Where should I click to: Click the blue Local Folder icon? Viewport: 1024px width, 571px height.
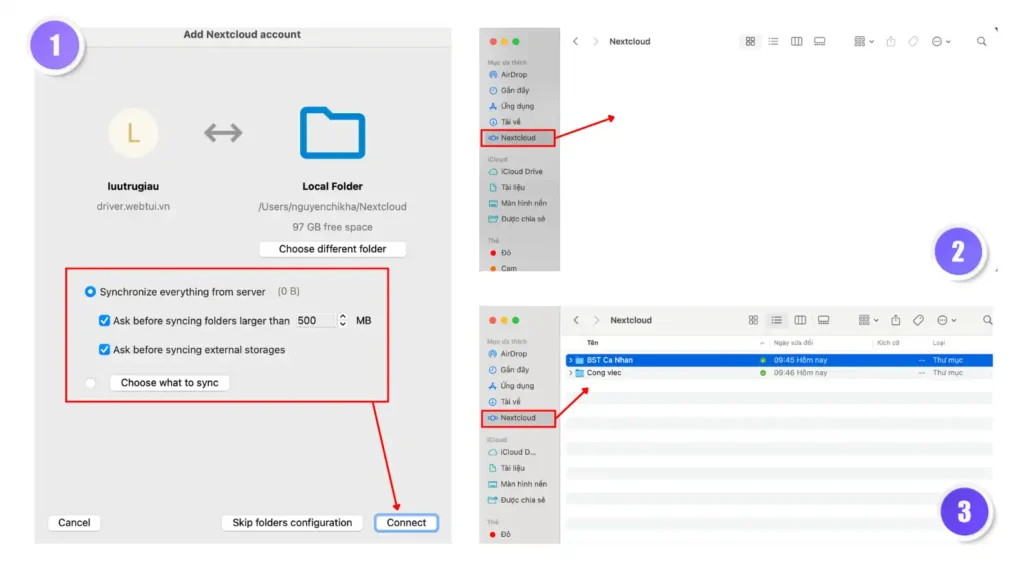(332, 134)
